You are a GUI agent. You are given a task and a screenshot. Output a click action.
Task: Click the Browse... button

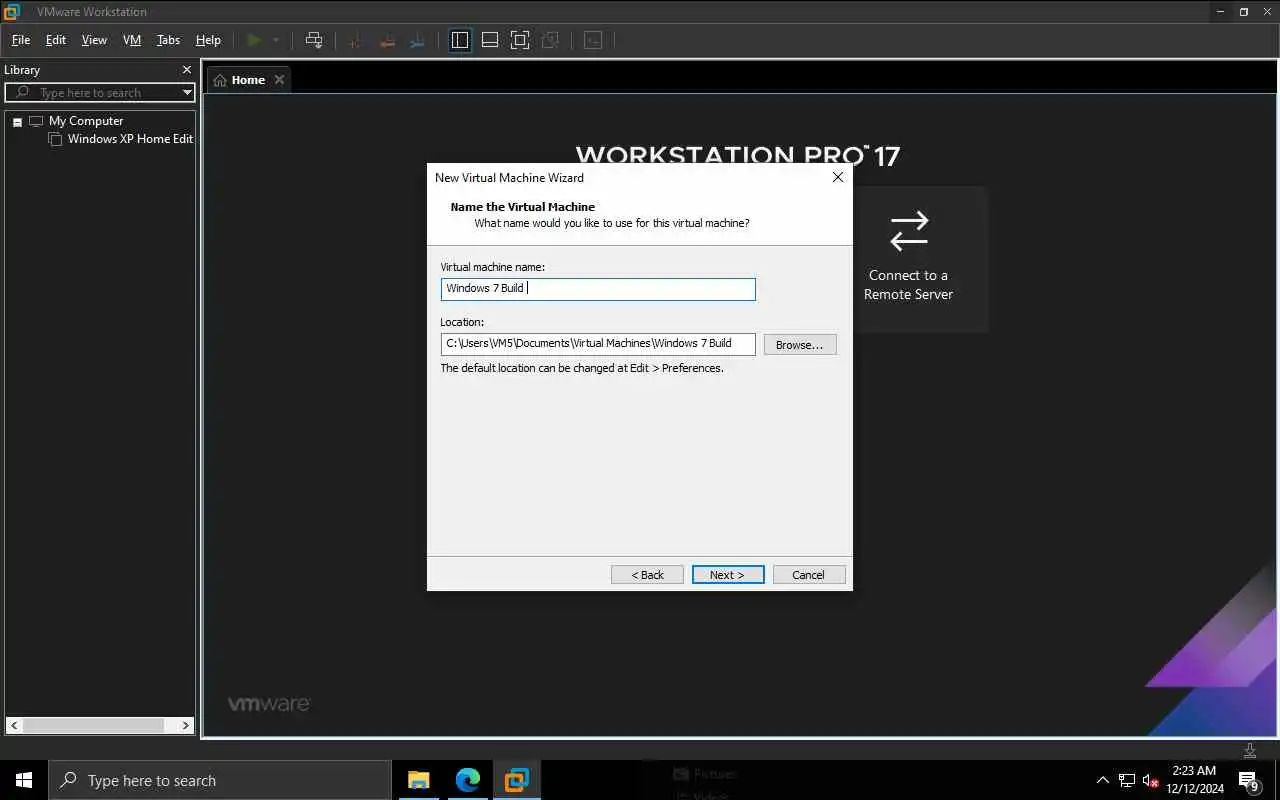[800, 344]
